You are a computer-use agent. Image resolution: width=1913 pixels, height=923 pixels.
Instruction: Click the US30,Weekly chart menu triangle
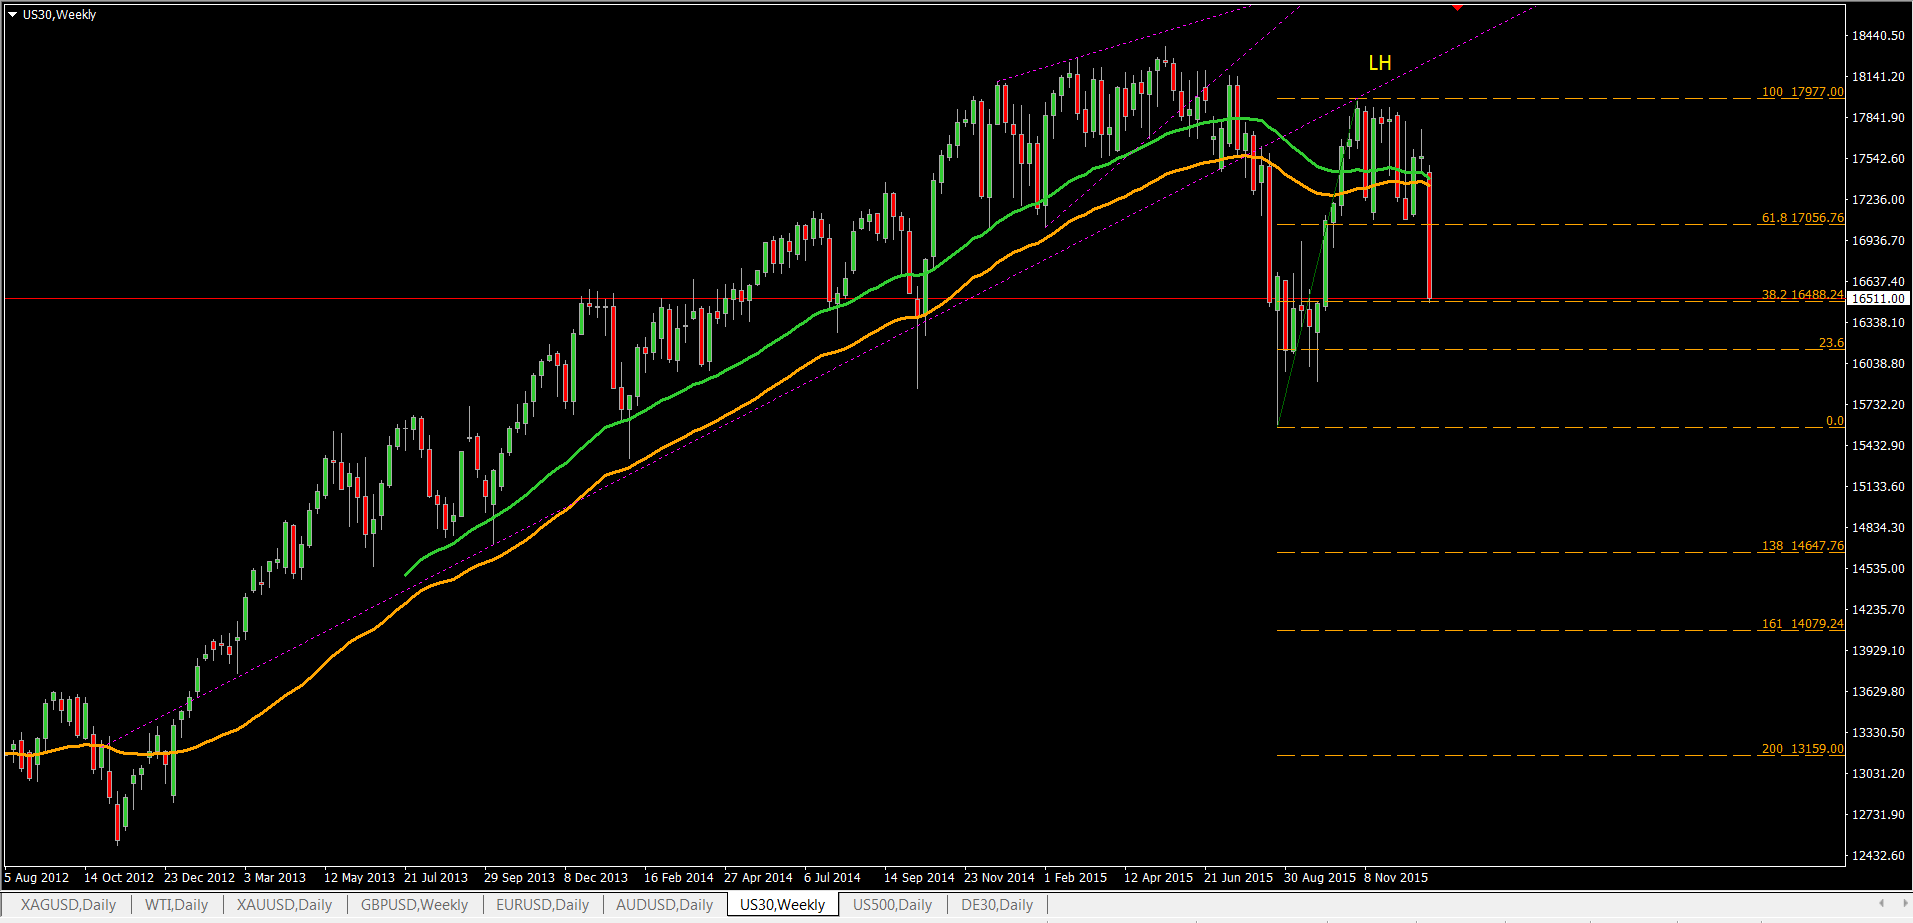13,15
